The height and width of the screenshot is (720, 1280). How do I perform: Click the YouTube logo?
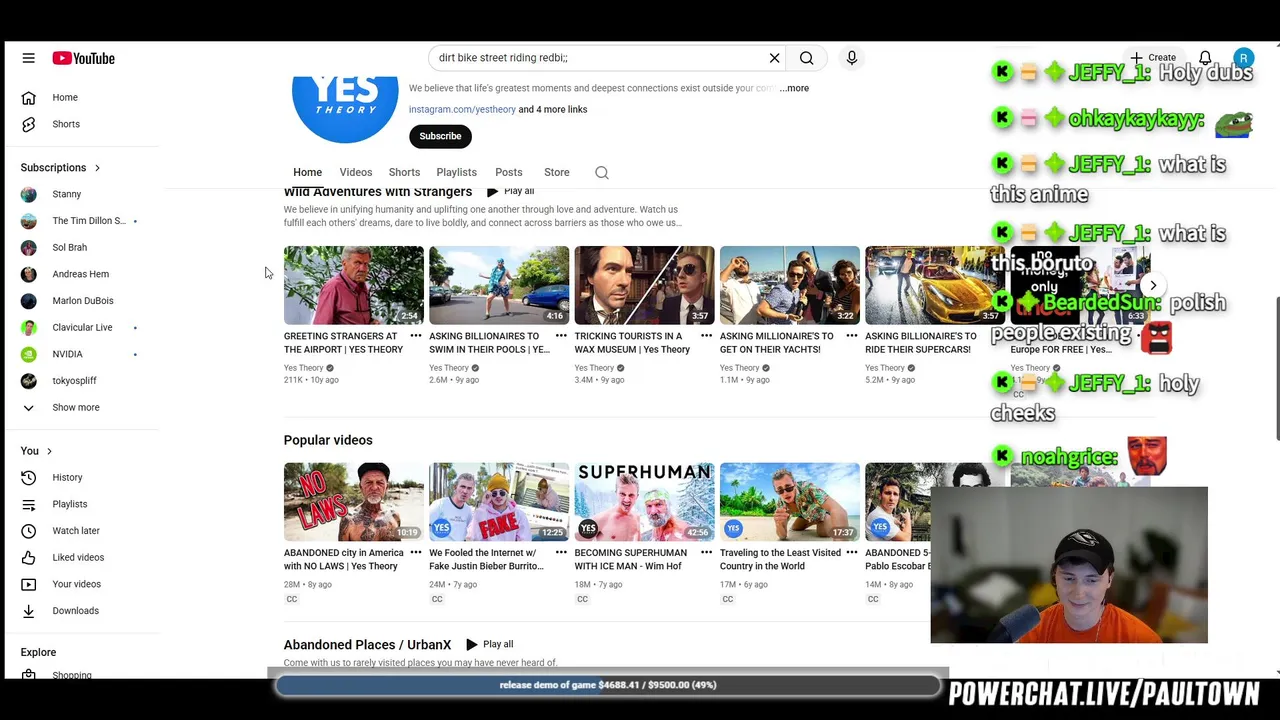[84, 58]
